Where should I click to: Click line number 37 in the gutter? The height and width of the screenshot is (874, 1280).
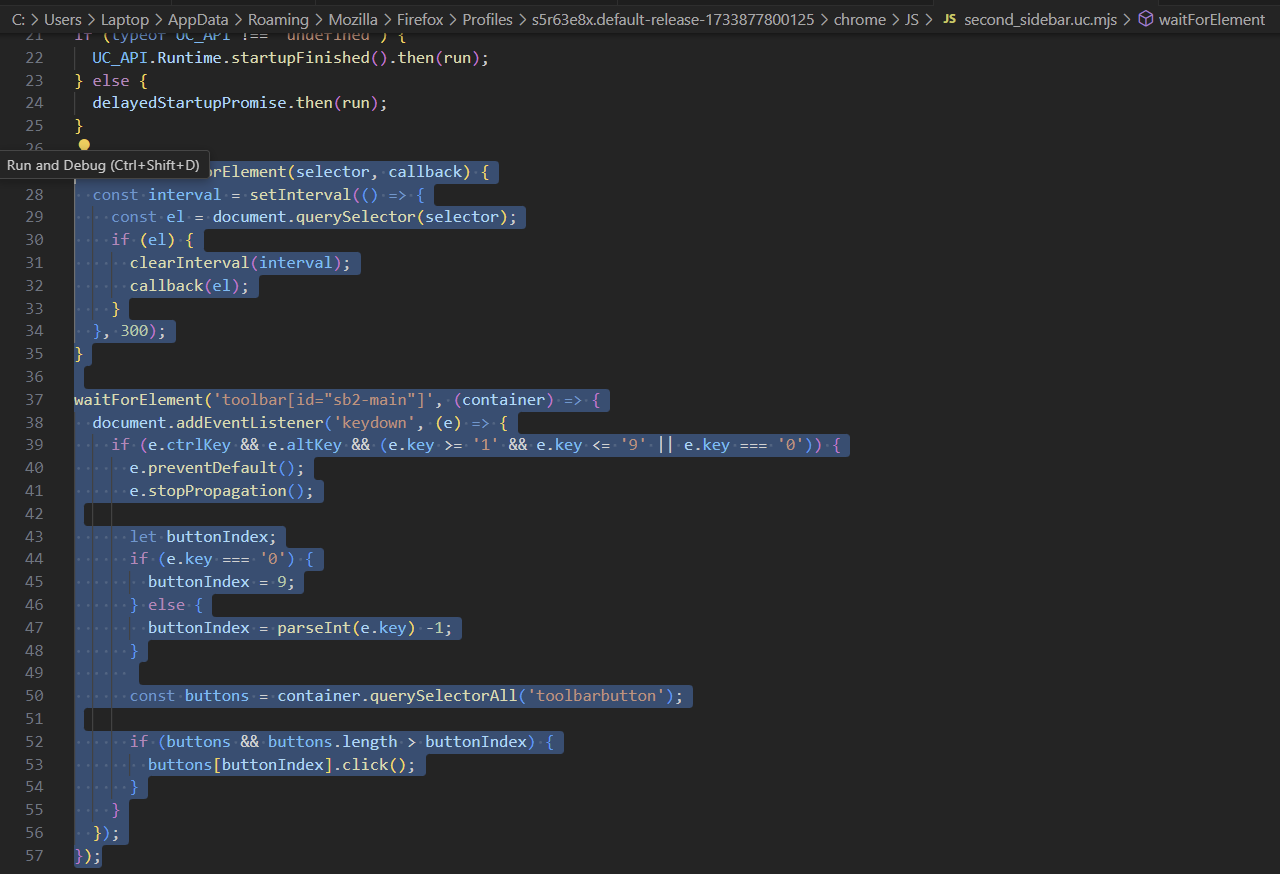coord(34,400)
